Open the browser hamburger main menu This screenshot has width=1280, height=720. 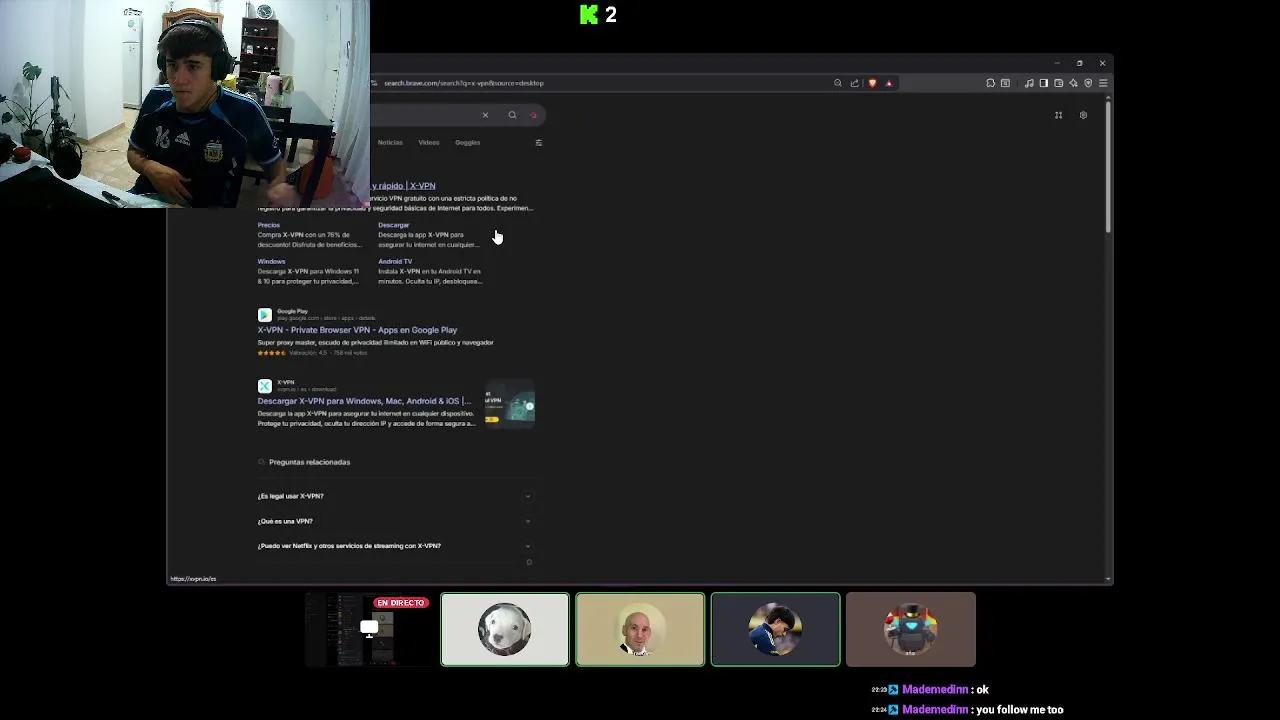coord(1103,83)
